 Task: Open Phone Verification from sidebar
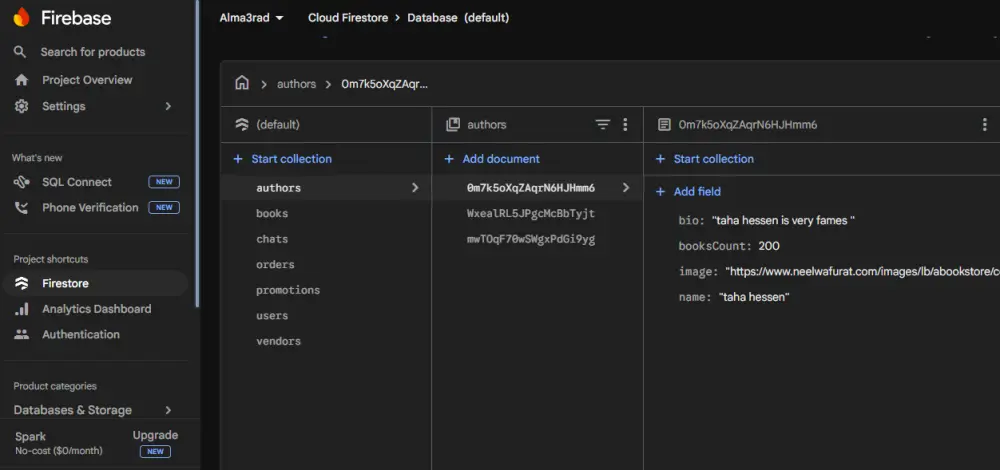pyautogui.click(x=90, y=207)
